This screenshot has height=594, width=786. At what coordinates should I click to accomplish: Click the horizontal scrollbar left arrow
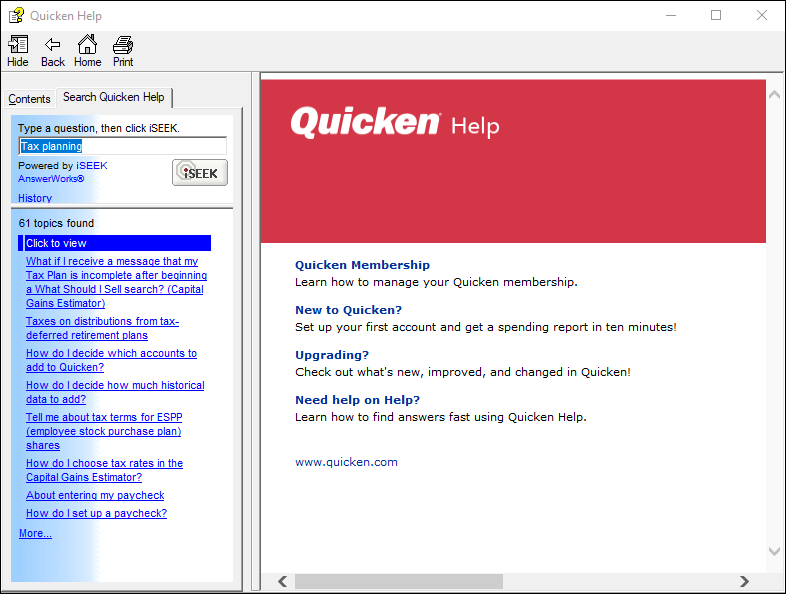pyautogui.click(x=283, y=581)
